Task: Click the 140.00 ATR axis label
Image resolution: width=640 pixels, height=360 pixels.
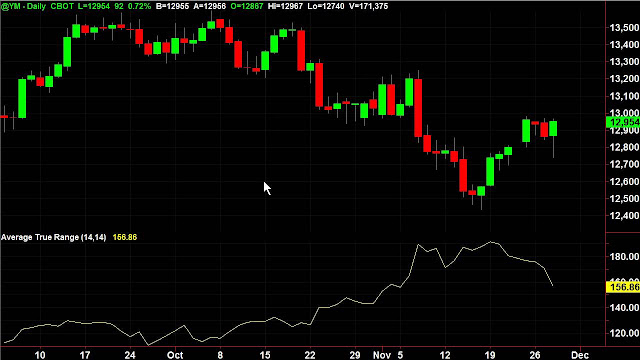Action: pyautogui.click(x=625, y=308)
